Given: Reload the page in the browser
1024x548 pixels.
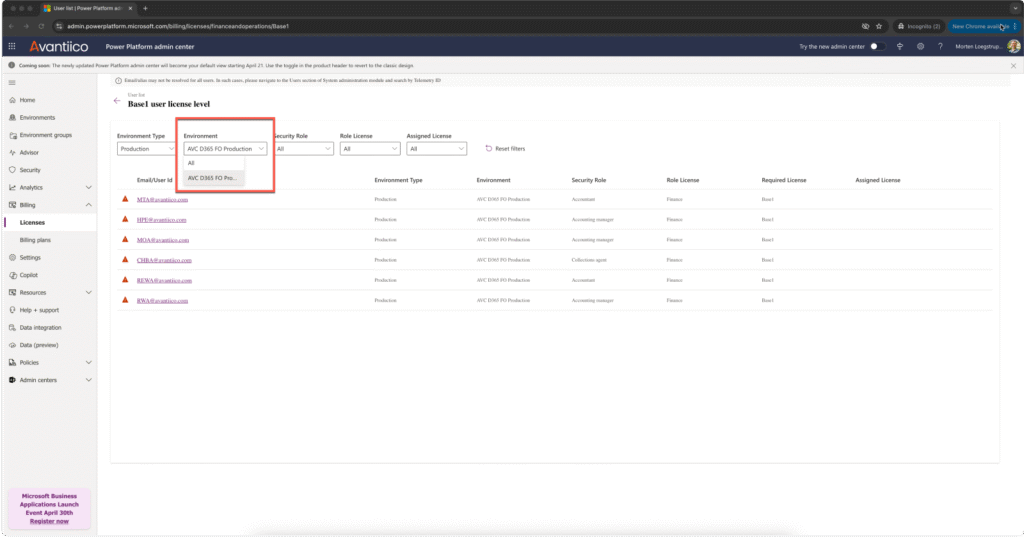Looking at the screenshot, I should pos(40,26).
